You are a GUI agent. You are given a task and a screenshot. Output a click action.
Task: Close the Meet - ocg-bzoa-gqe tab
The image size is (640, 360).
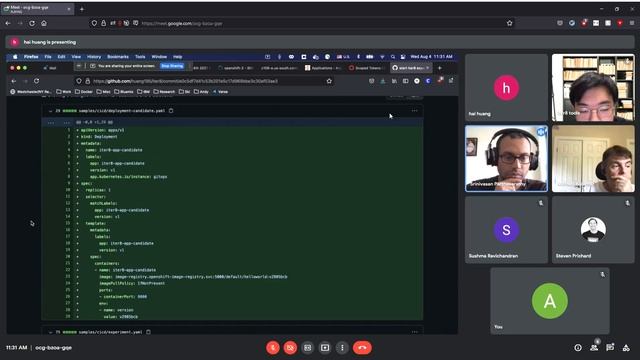[x=69, y=9]
